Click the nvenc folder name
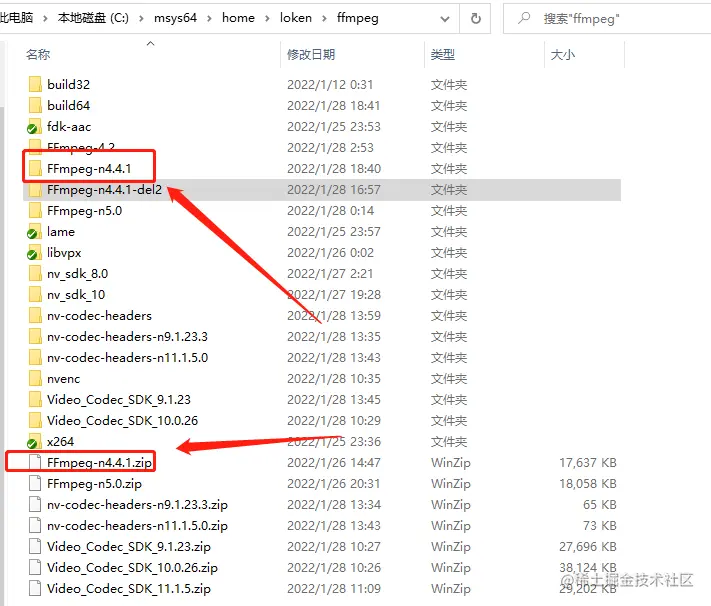Screen dimensions: 711x606 coord(63,379)
